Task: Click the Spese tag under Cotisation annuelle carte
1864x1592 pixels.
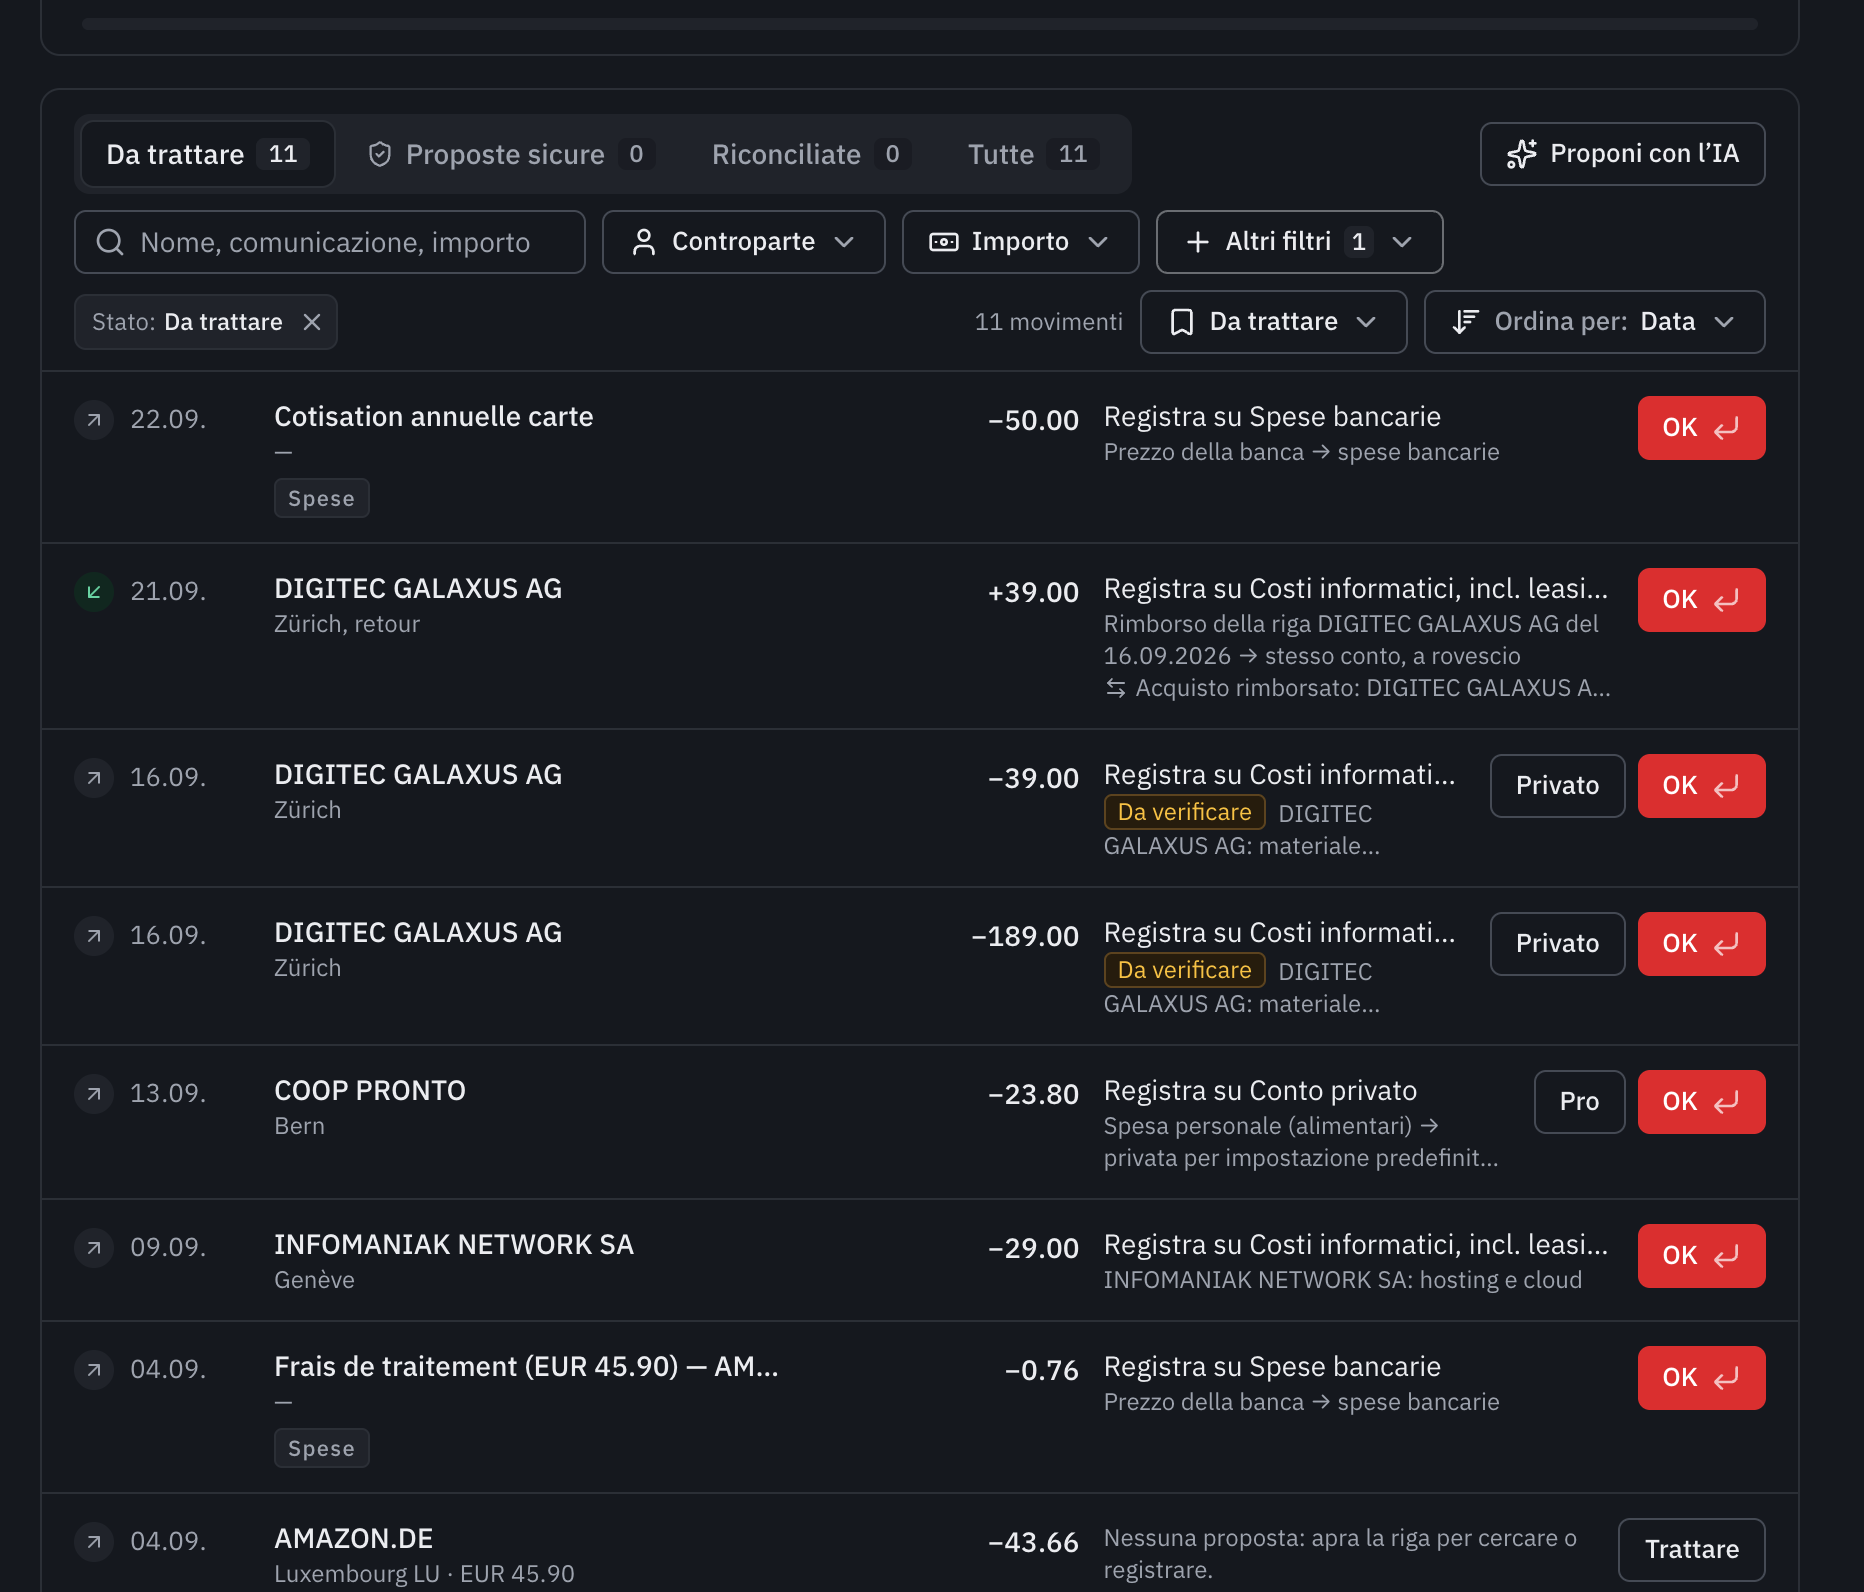Action: click(322, 498)
